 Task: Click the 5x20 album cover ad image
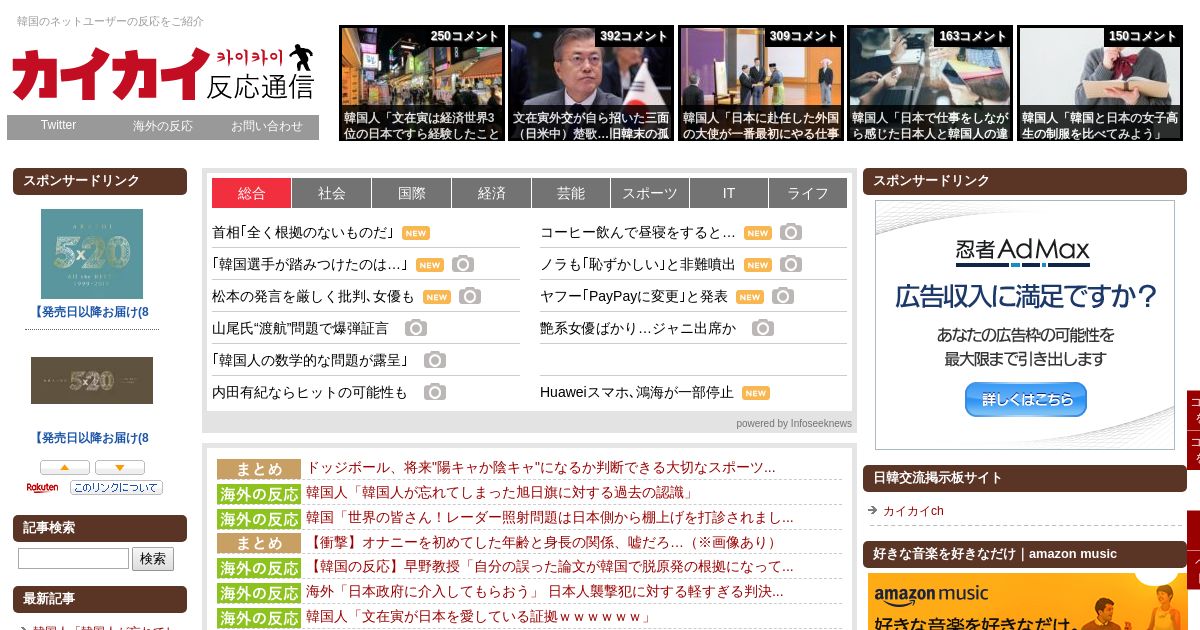pos(92,254)
